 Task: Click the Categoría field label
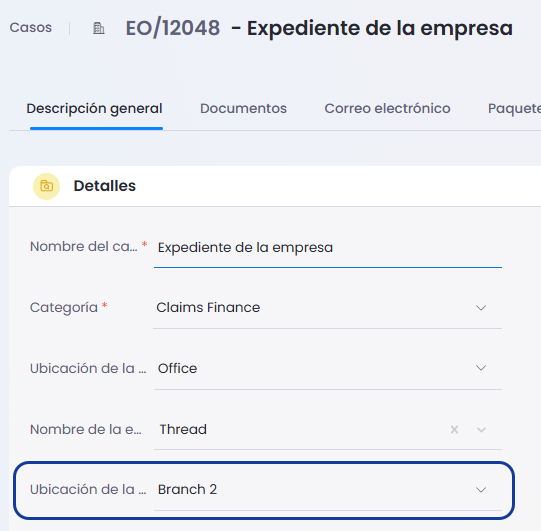pos(63,307)
